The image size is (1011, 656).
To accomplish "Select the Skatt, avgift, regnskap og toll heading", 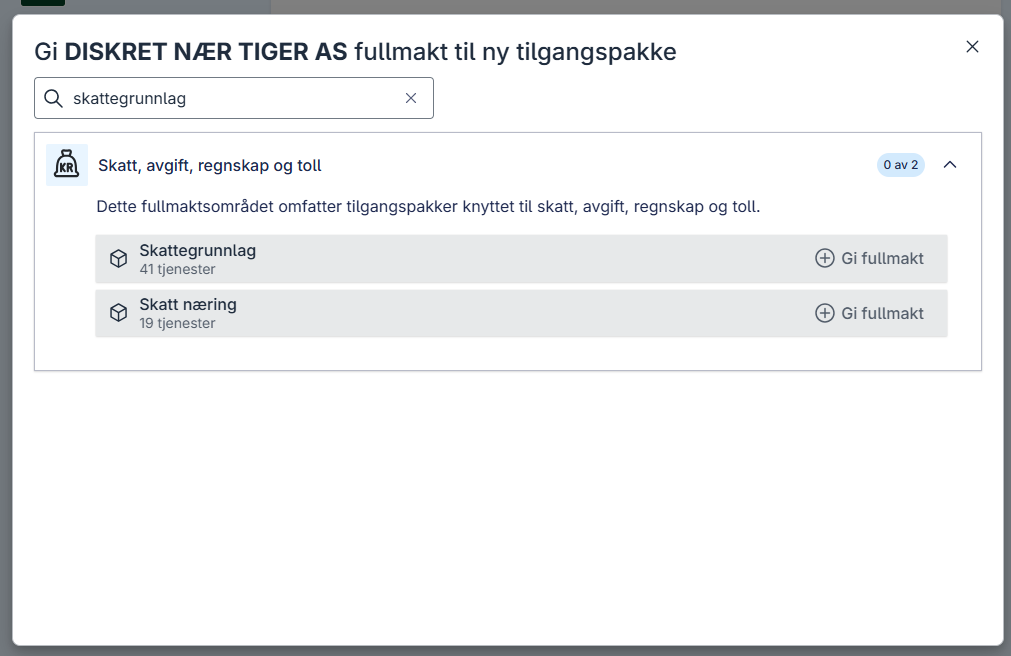I will click(207, 164).
